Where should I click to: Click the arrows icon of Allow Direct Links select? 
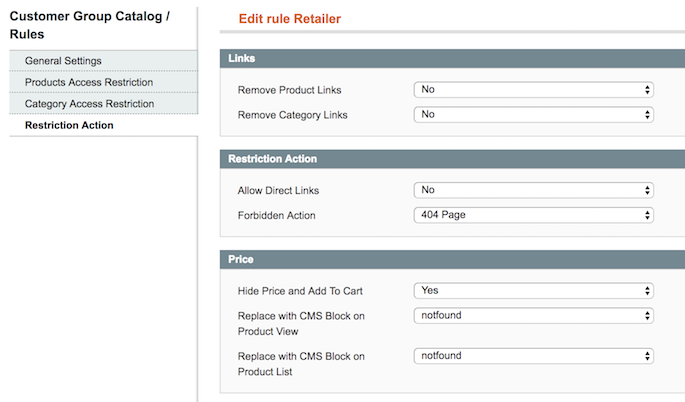tap(647, 191)
